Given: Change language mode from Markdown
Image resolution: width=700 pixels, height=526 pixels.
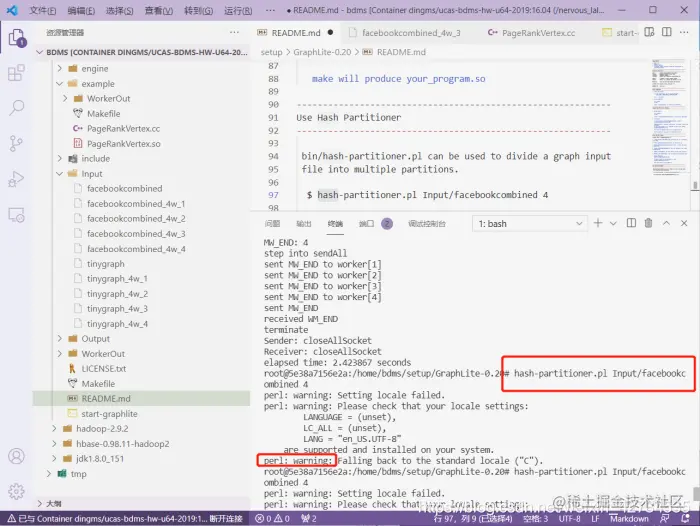Looking at the screenshot, I should pos(629,518).
